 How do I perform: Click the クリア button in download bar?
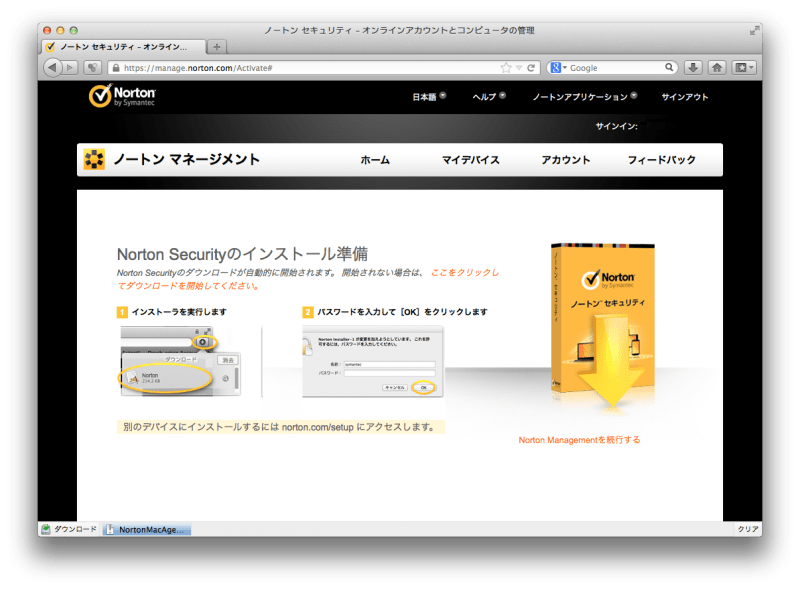point(747,529)
